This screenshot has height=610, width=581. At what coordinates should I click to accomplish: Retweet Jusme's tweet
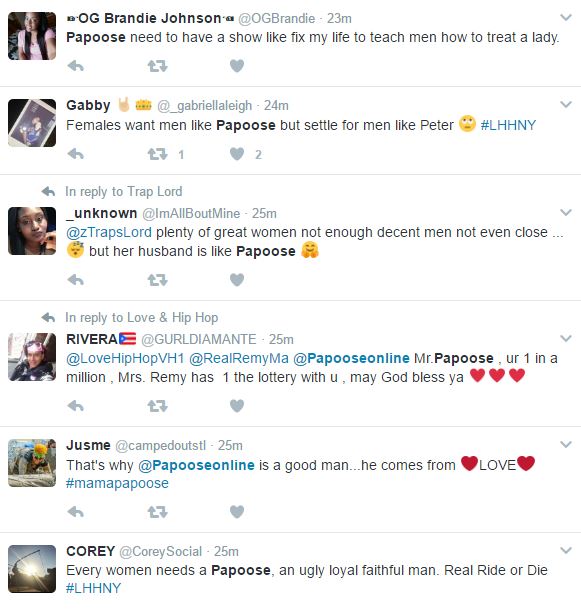(x=157, y=512)
